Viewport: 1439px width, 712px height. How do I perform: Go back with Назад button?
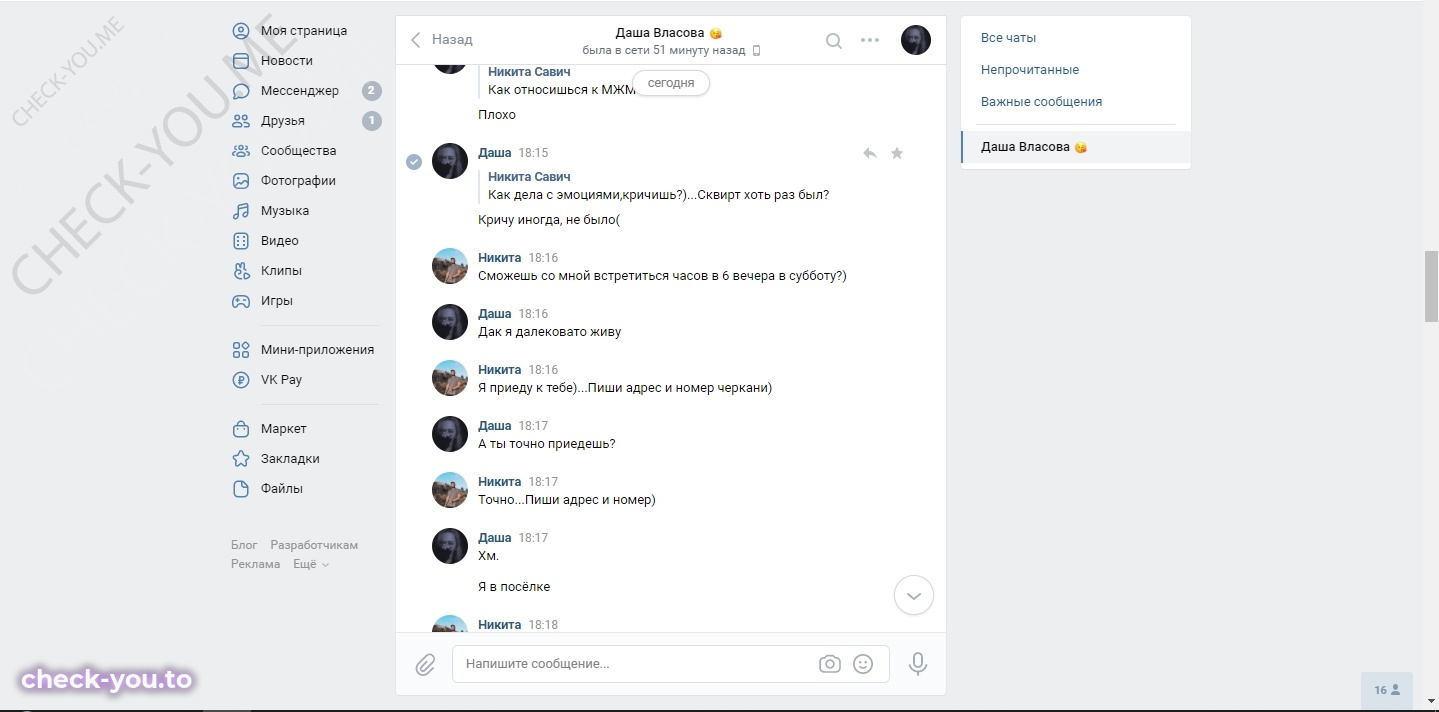(441, 40)
